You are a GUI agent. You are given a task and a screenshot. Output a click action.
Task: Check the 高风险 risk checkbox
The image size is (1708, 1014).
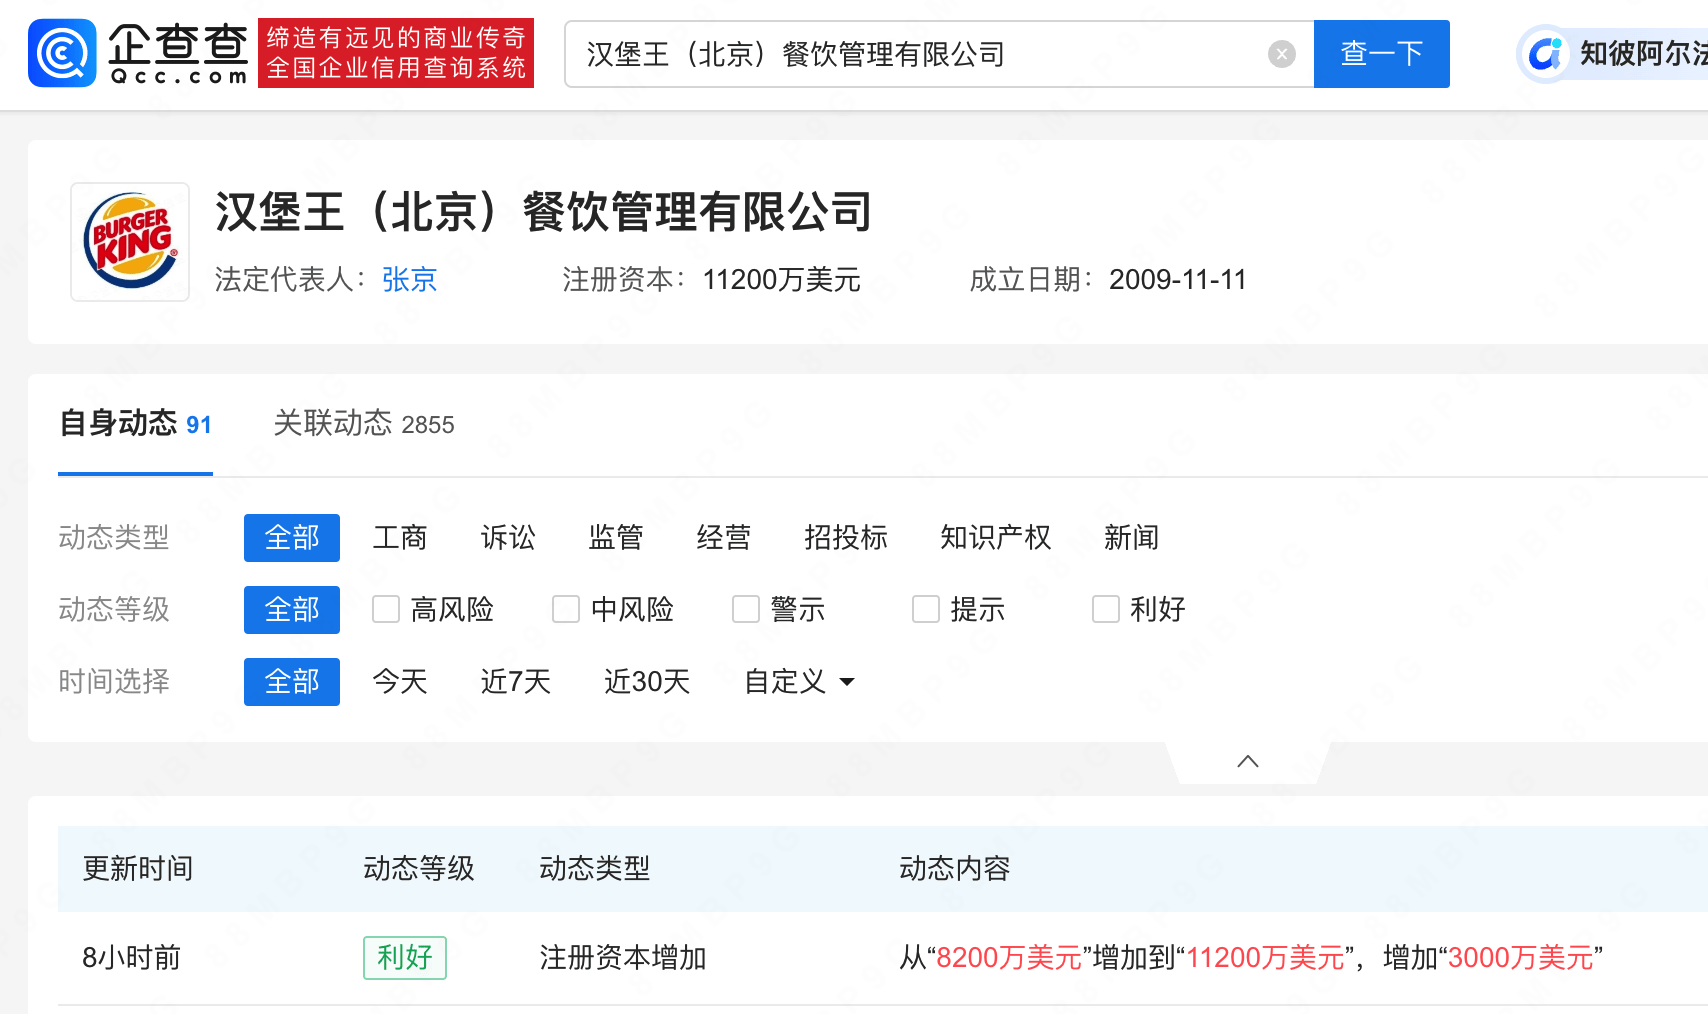point(385,609)
